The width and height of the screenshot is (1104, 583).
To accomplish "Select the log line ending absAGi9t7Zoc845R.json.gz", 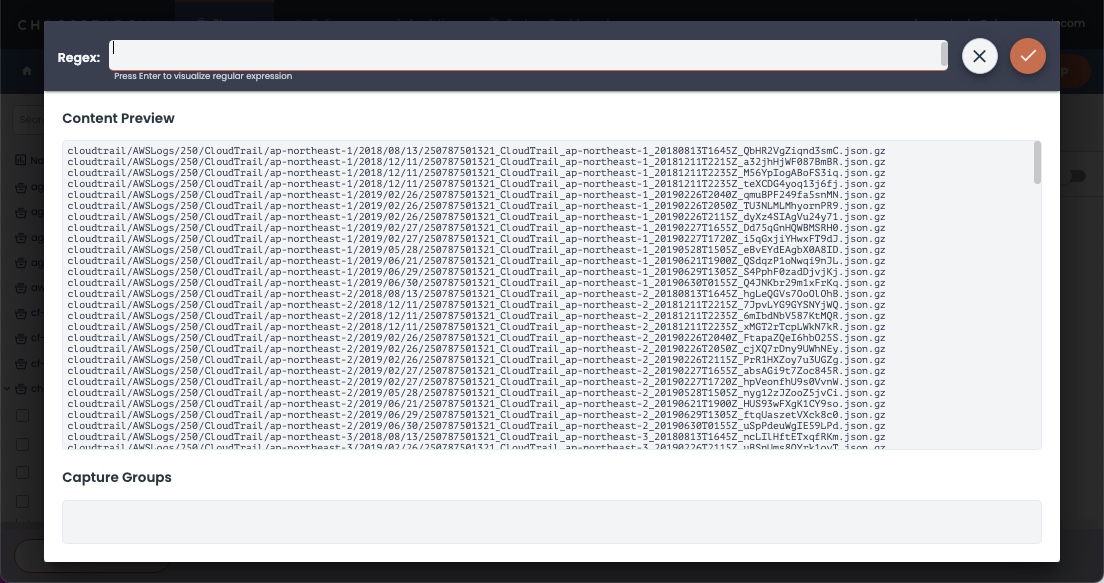I will click(x=476, y=371).
